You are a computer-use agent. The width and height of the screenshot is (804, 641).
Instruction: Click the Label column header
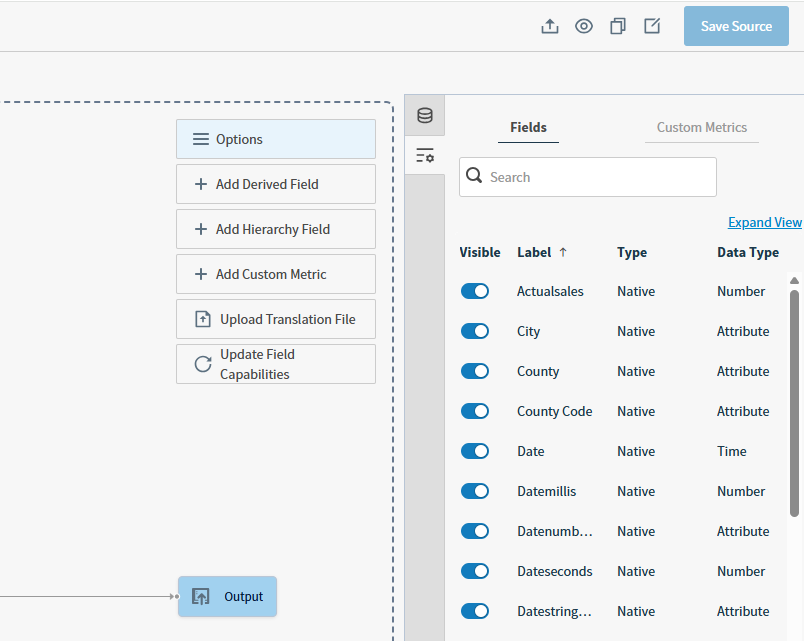tap(534, 252)
